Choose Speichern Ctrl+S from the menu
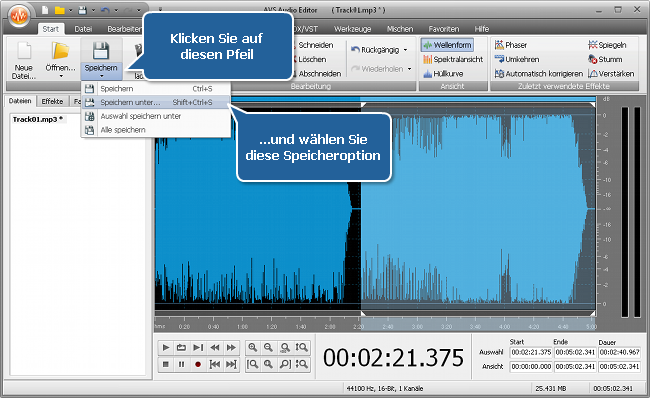This screenshot has width=650, height=398. coord(156,89)
